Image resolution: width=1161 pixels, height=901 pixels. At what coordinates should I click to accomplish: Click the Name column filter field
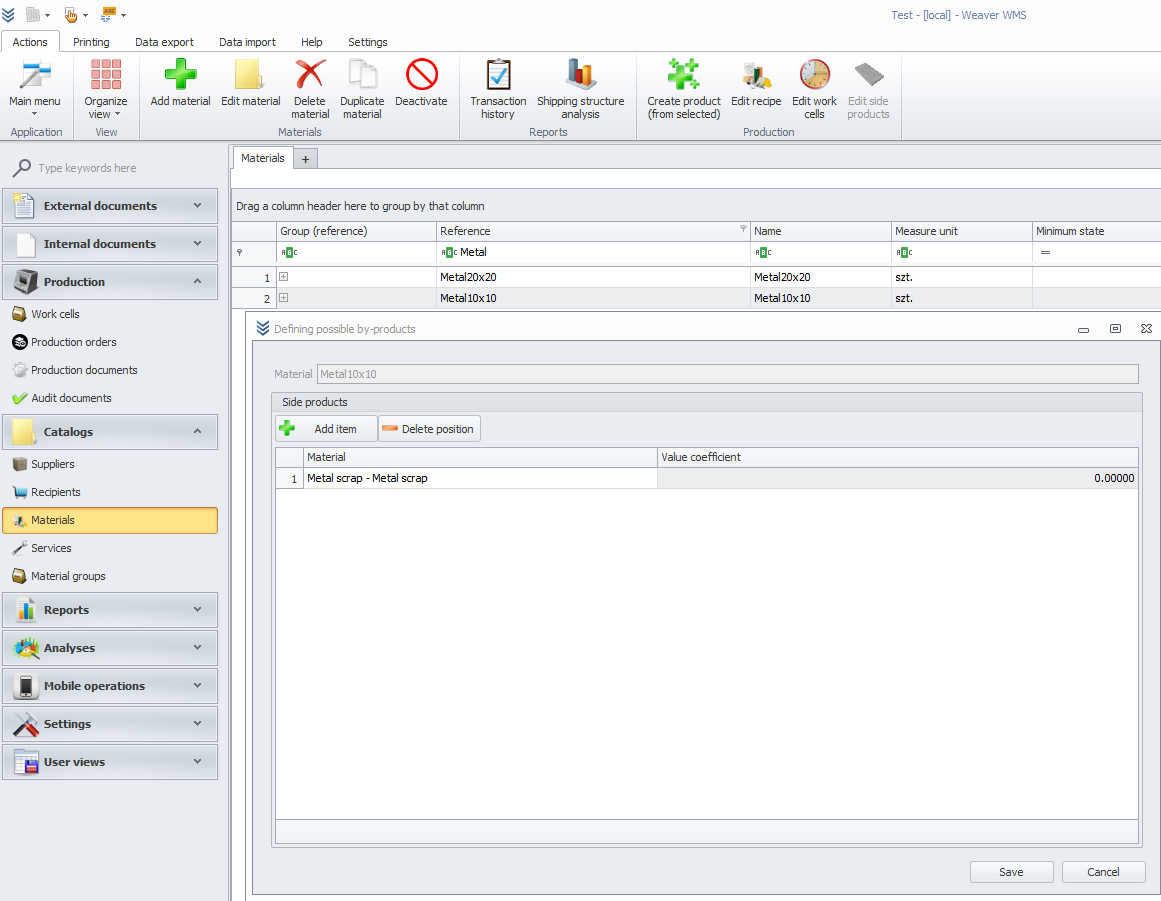820,252
